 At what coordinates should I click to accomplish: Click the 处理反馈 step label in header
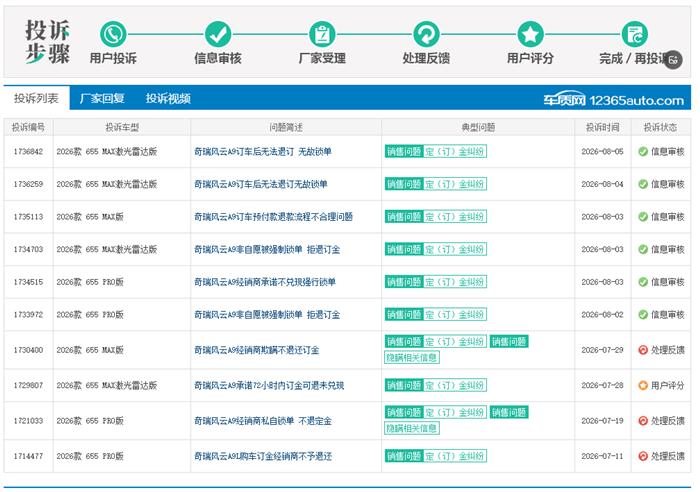[426, 58]
